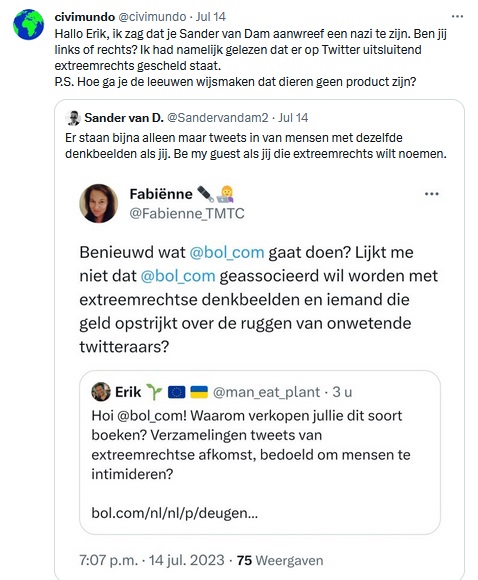Click Erik's small profile avatar

[101, 392]
